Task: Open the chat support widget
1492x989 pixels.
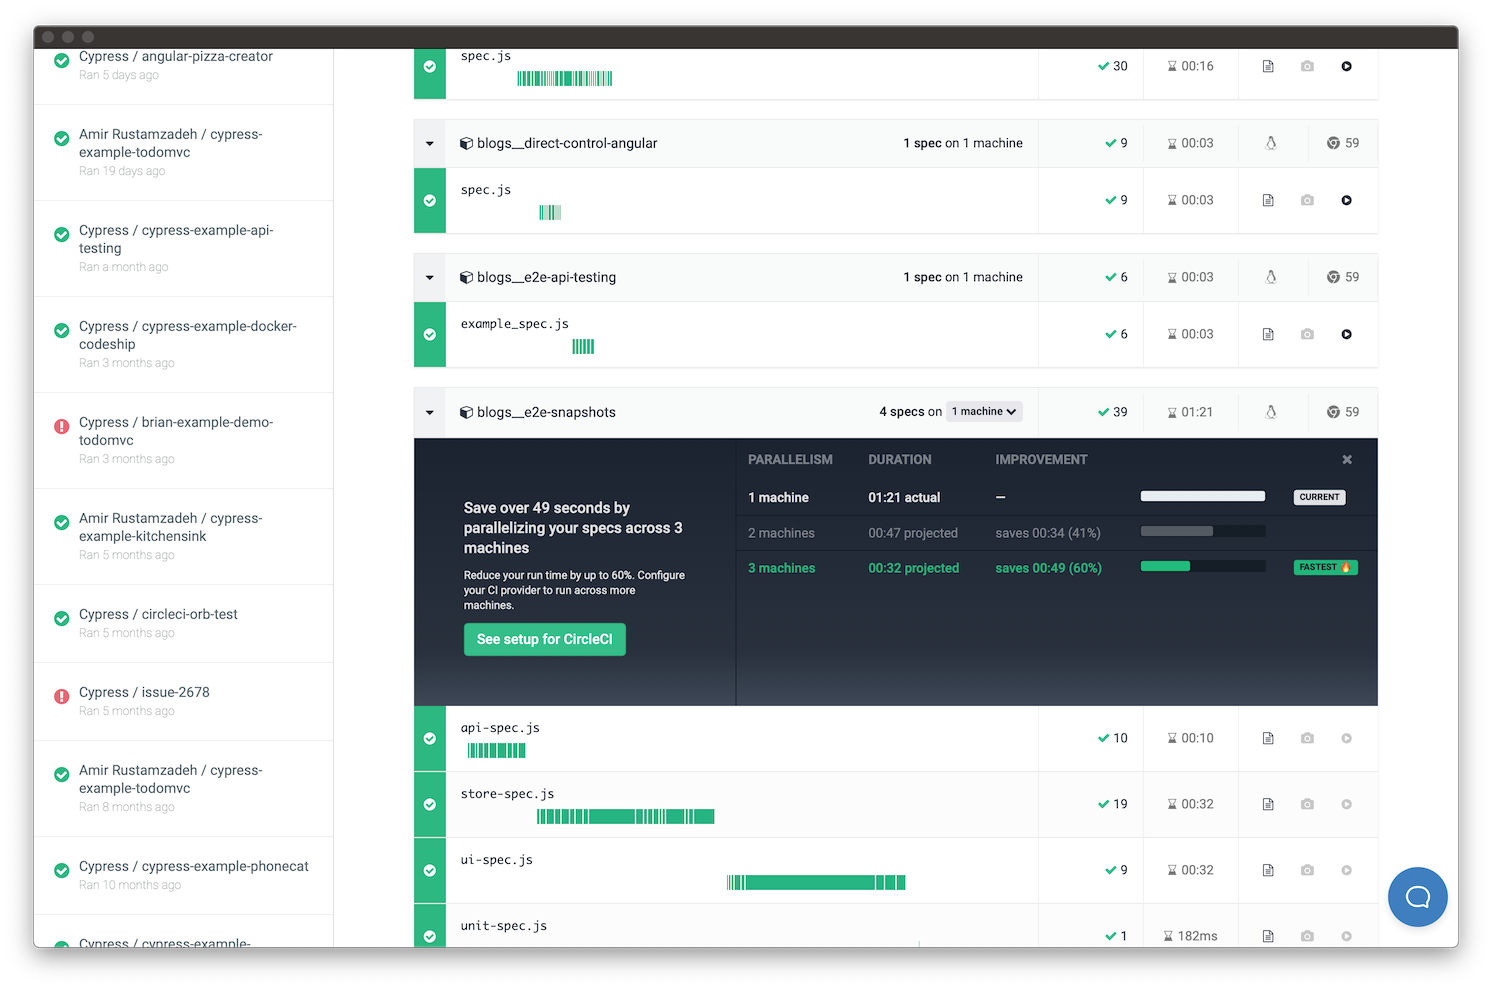Action: (1417, 897)
